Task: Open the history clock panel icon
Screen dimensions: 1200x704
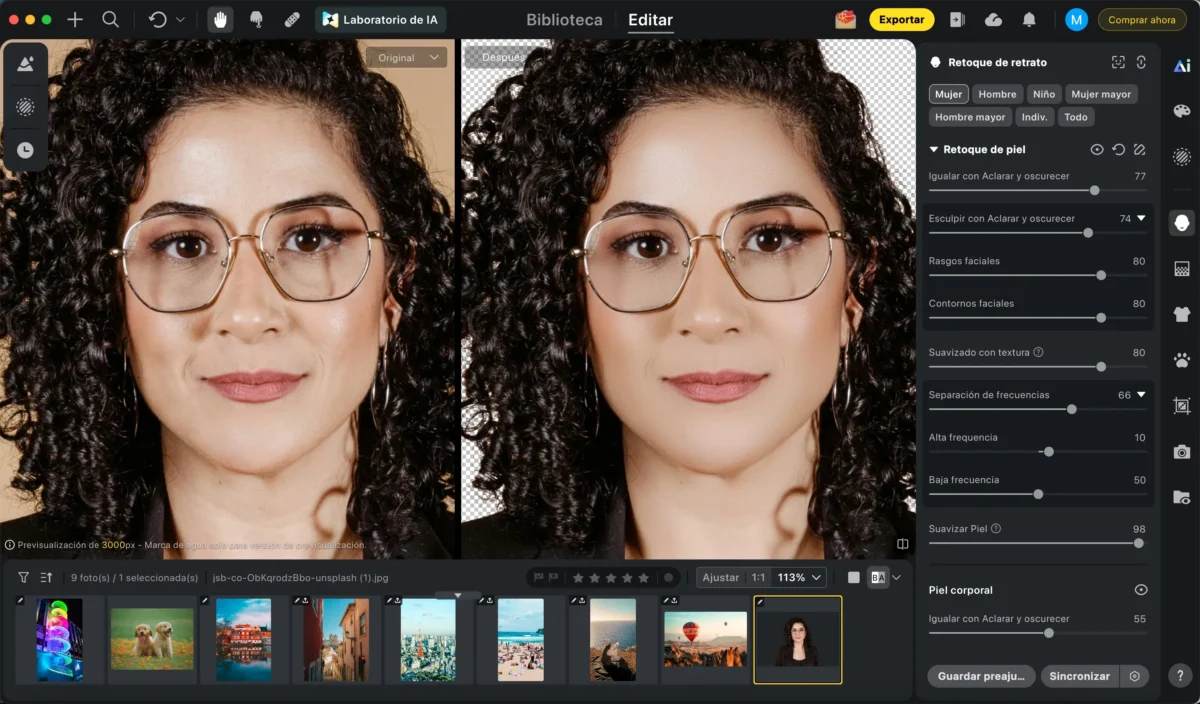Action: pyautogui.click(x=25, y=150)
